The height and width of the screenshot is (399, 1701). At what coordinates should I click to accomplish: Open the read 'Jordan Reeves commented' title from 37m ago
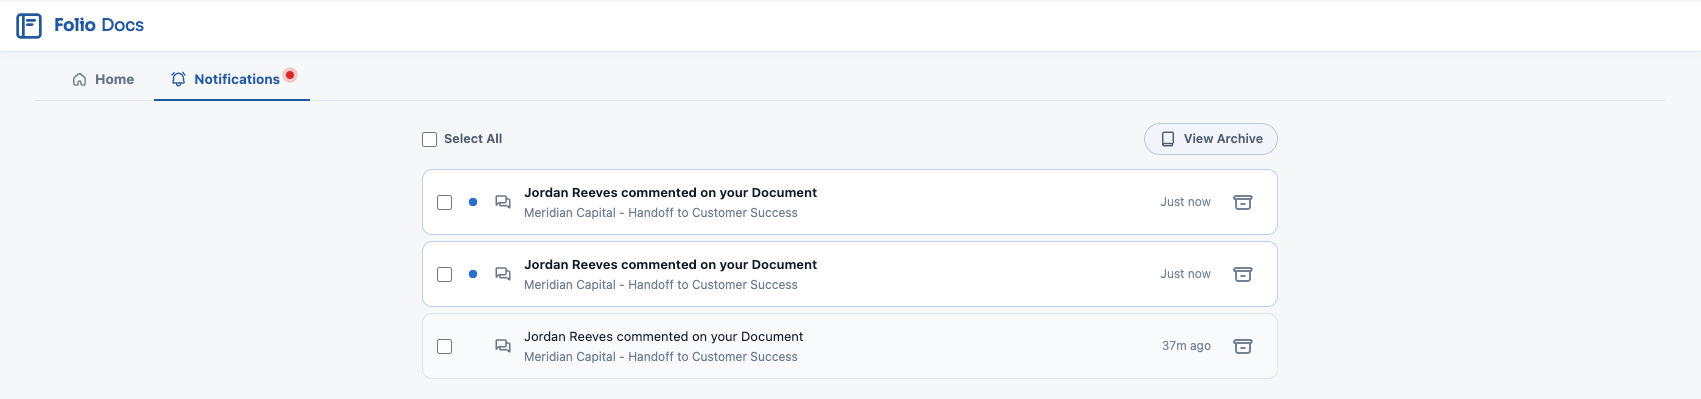pos(663,337)
